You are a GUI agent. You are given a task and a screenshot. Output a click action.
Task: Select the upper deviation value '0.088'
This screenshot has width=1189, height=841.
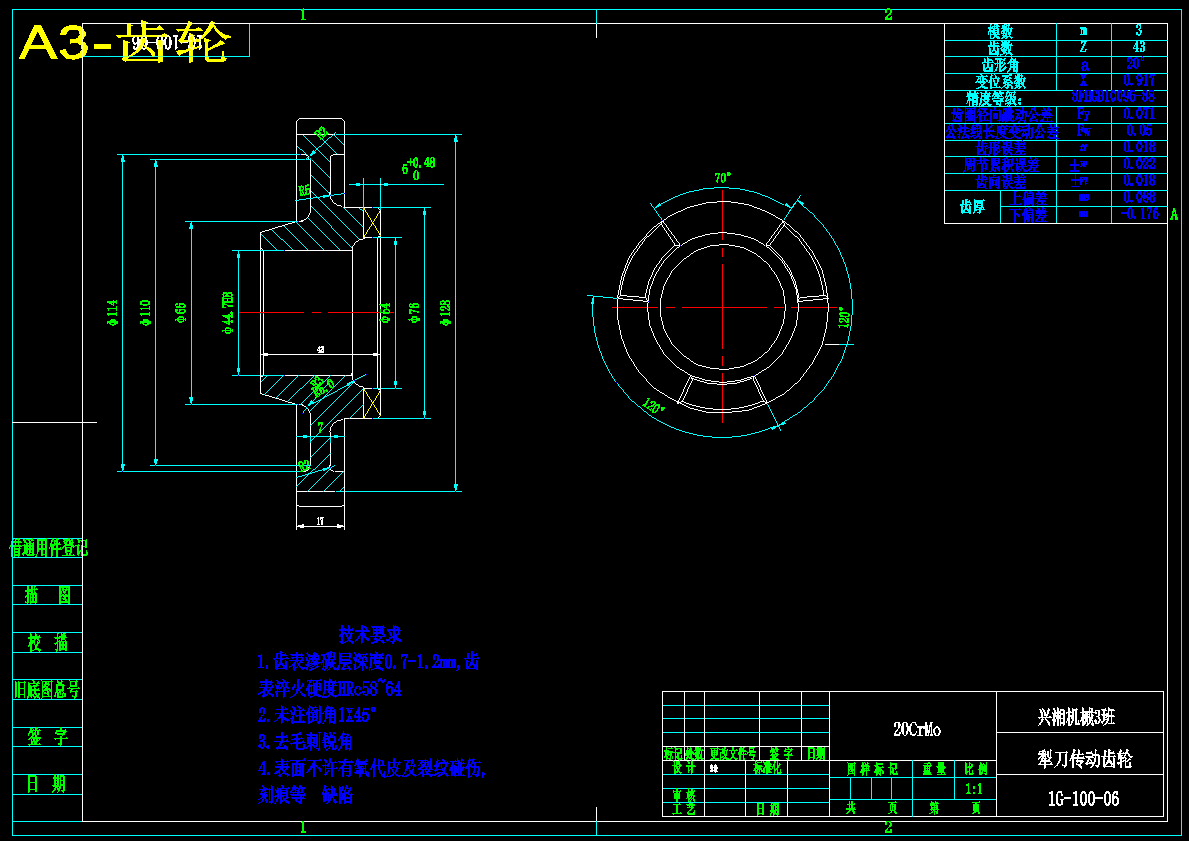1139,197
